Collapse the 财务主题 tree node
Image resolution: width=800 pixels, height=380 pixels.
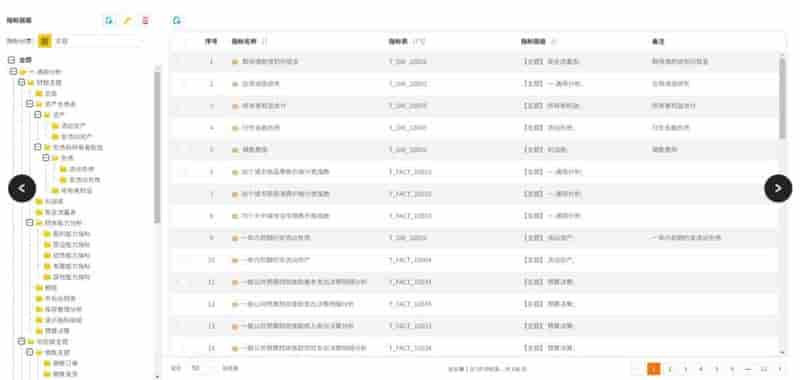(x=21, y=82)
